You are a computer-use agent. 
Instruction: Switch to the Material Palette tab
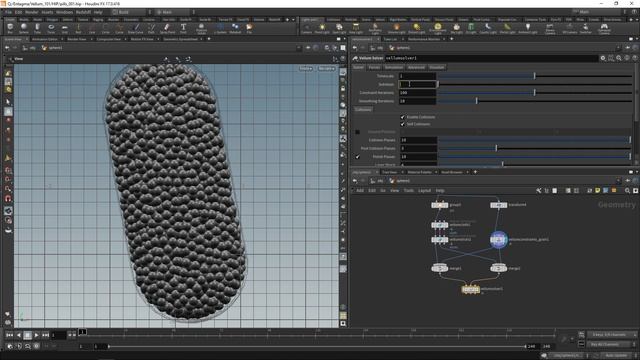tap(420, 172)
